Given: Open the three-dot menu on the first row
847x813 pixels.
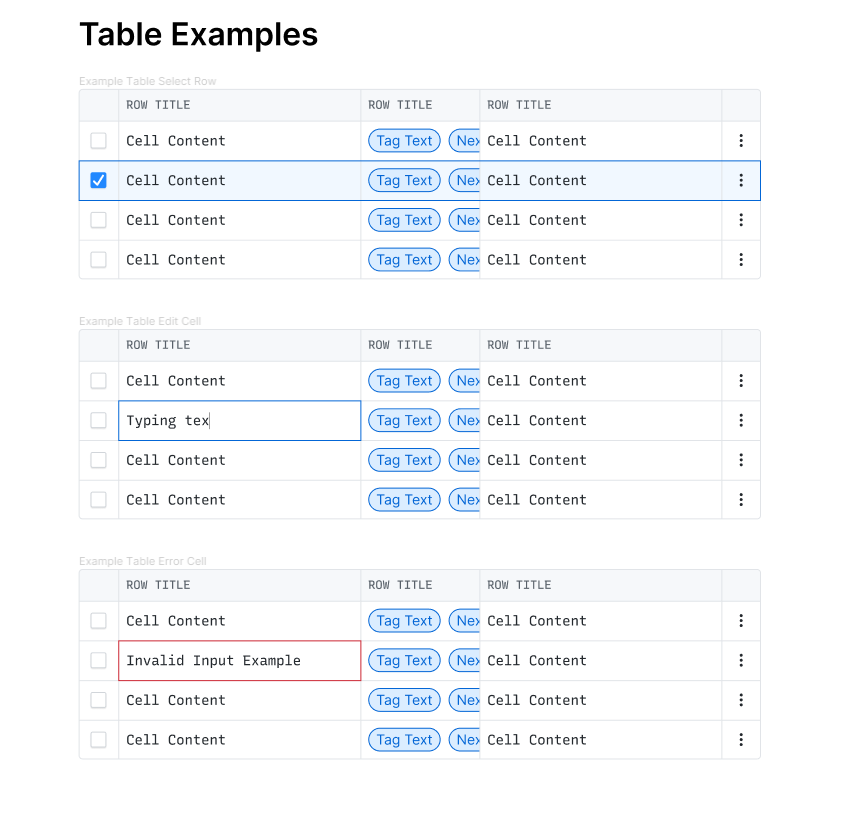Looking at the screenshot, I should (741, 140).
